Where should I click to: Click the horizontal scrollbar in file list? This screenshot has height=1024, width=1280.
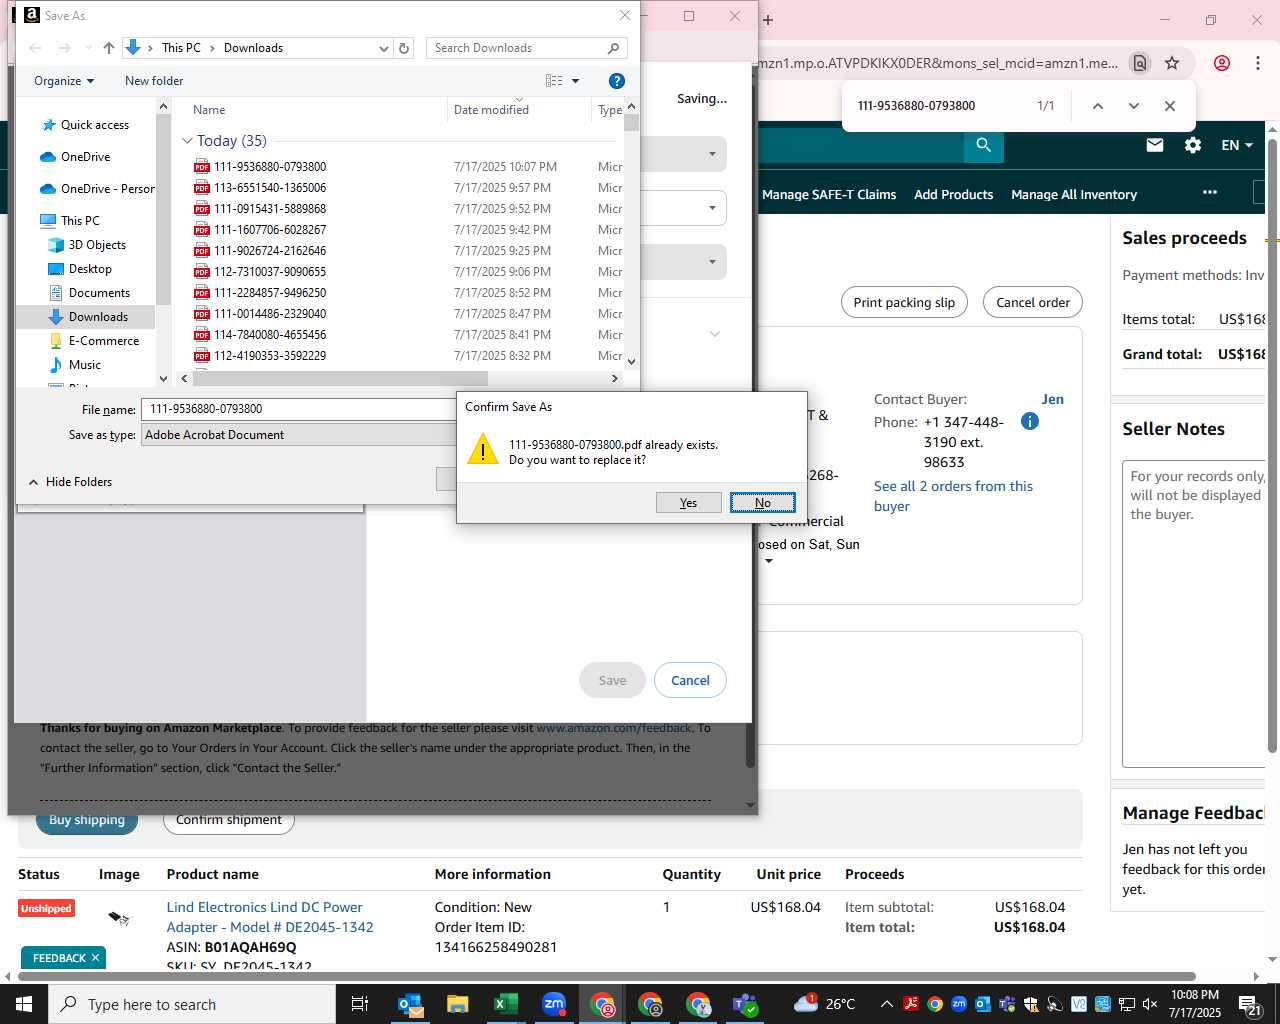click(340, 378)
